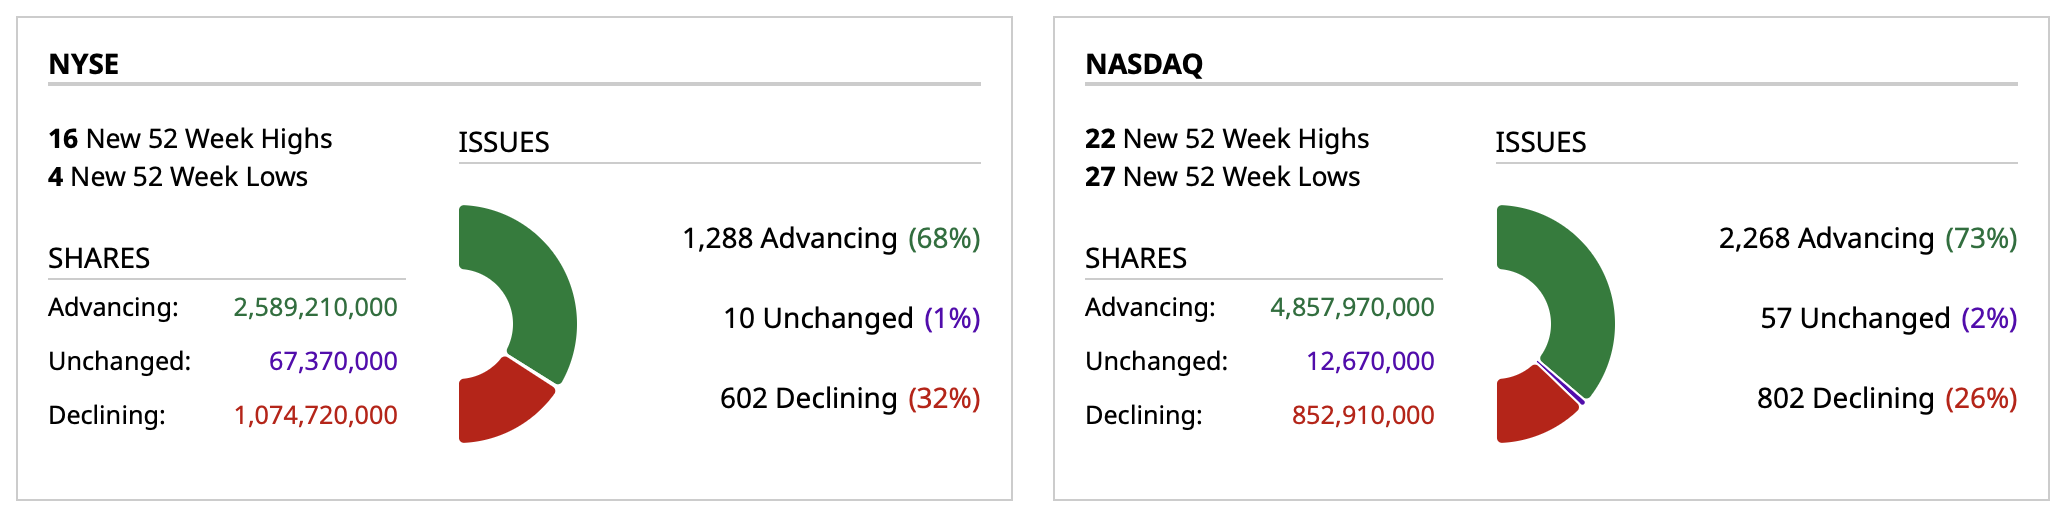Click the green advancing segment of NYSE donut
Screen dimensions: 2066x528
[x=540, y=290]
